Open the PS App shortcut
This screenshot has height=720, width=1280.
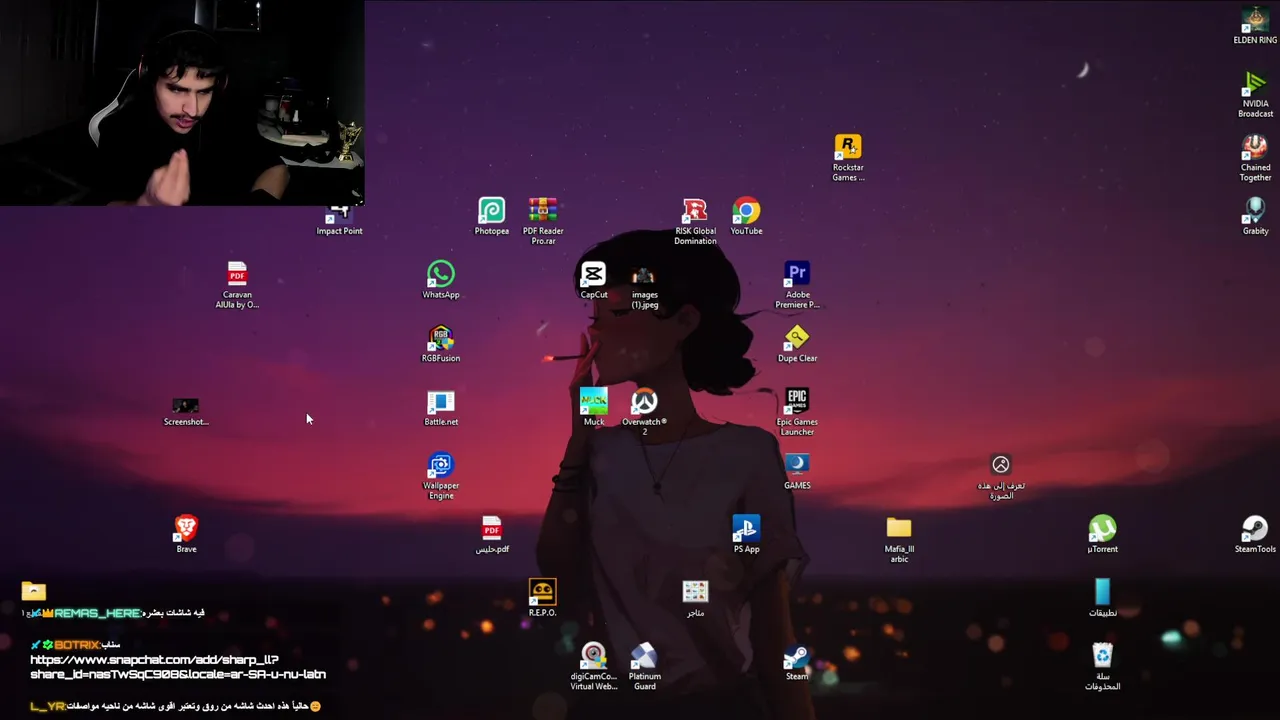(x=746, y=534)
